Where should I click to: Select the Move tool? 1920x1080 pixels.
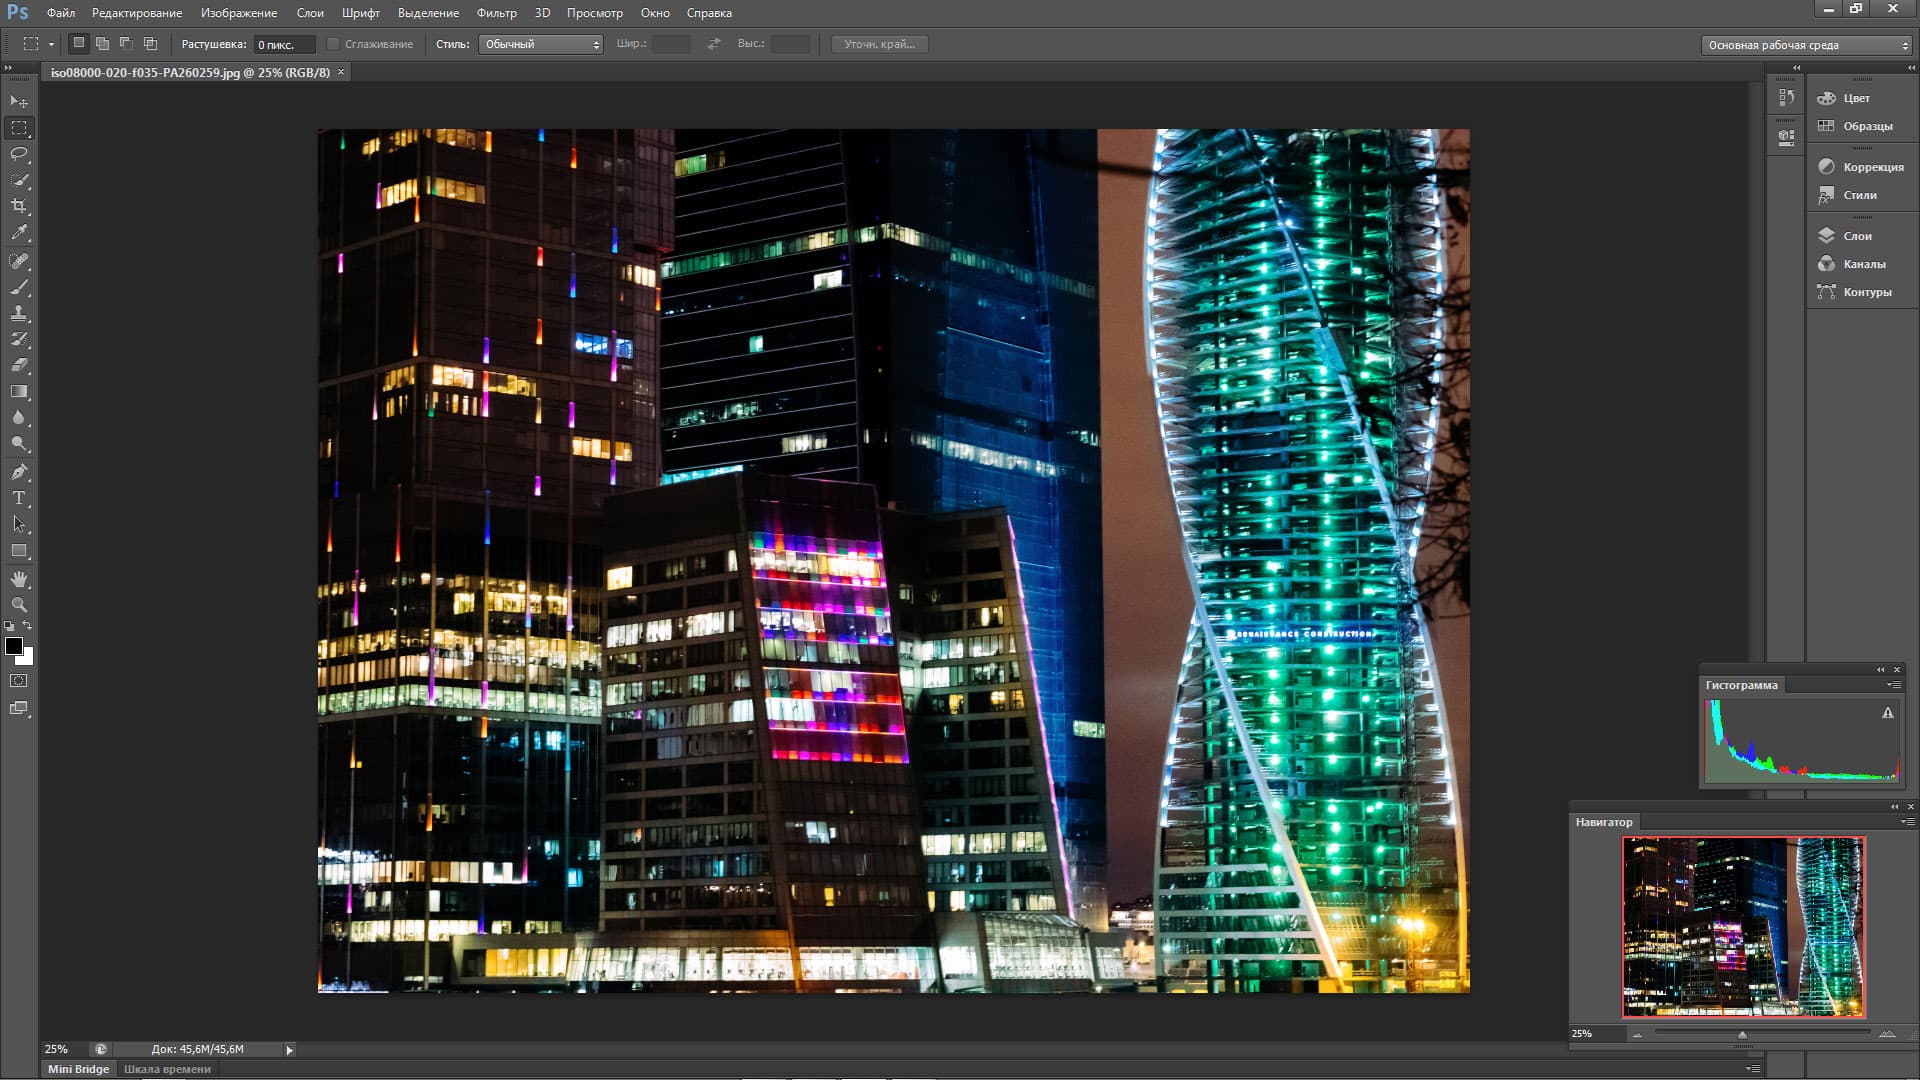pyautogui.click(x=19, y=101)
